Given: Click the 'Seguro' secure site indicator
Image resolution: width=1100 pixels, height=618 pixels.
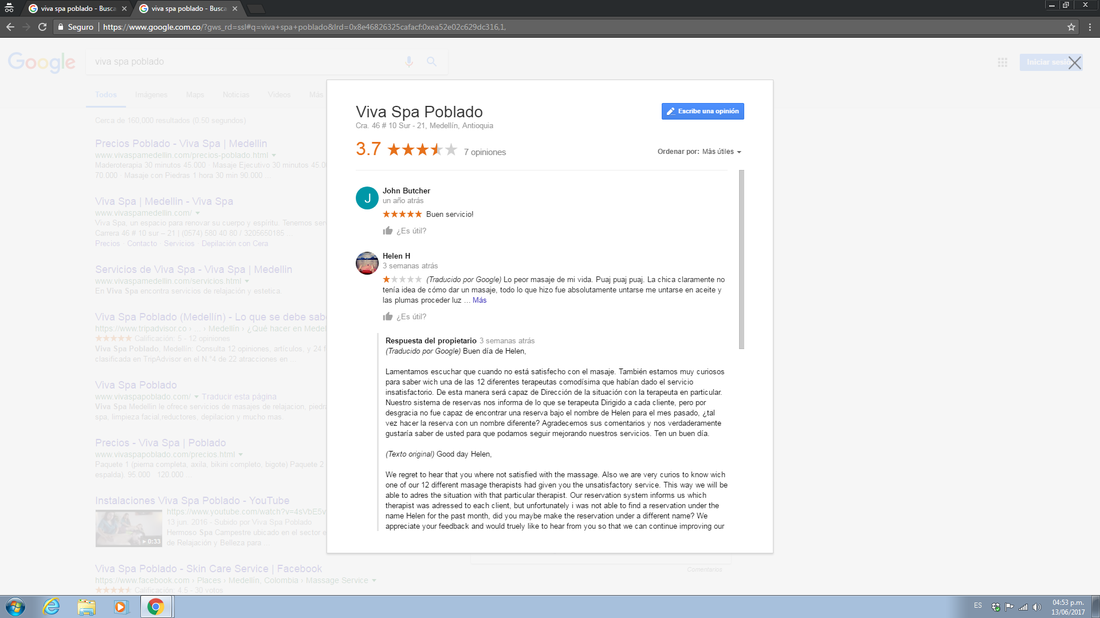Looking at the screenshot, I should click(76, 27).
